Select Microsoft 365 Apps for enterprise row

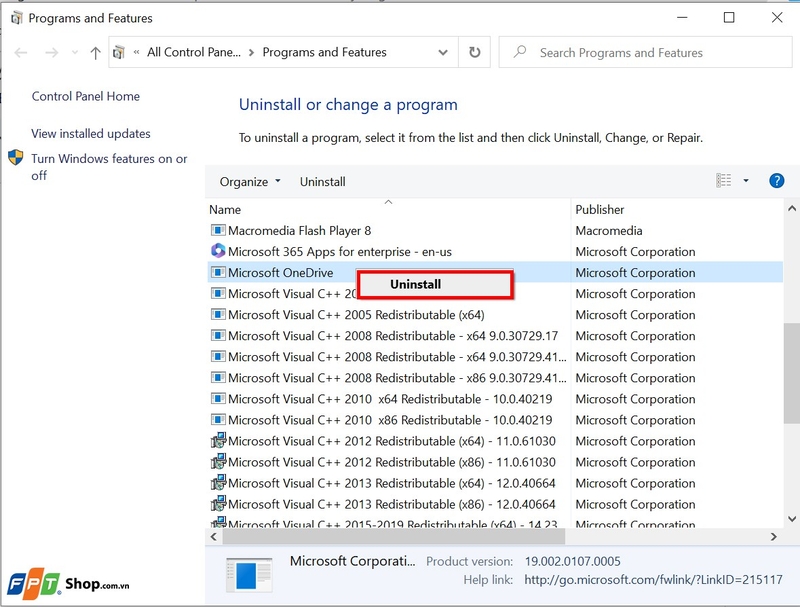coord(495,251)
